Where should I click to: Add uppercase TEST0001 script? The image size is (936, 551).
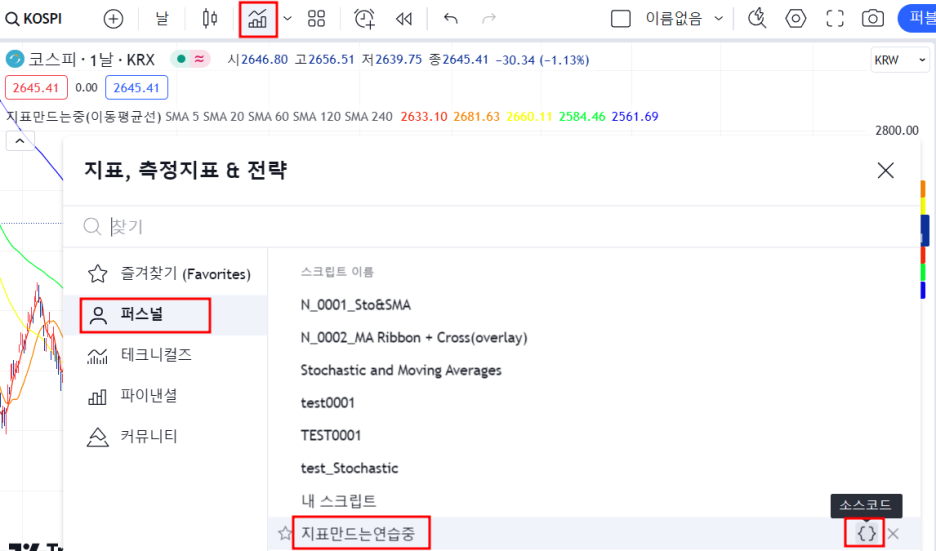click(331, 436)
